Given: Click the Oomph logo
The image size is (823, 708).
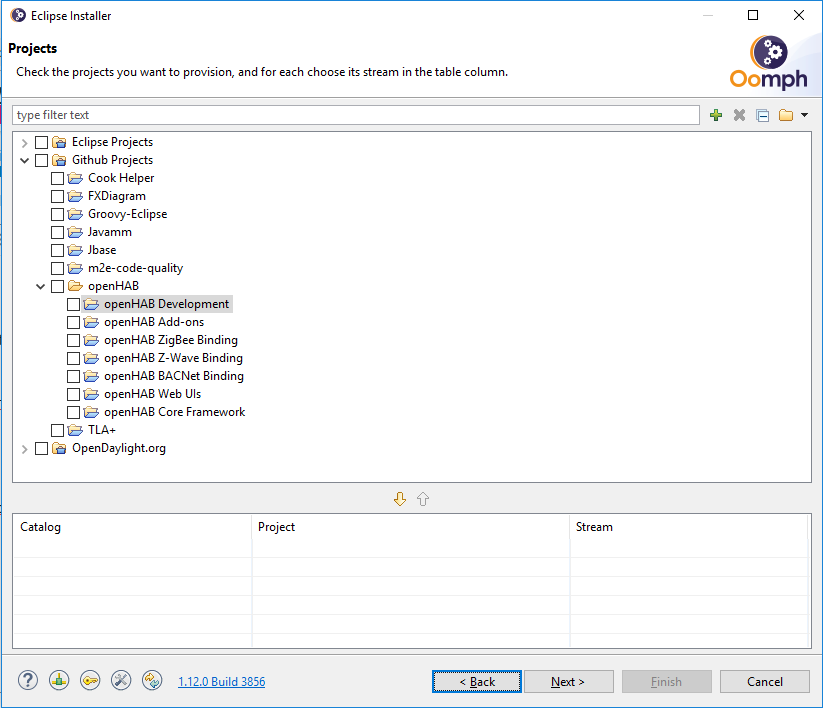Looking at the screenshot, I should [x=768, y=62].
